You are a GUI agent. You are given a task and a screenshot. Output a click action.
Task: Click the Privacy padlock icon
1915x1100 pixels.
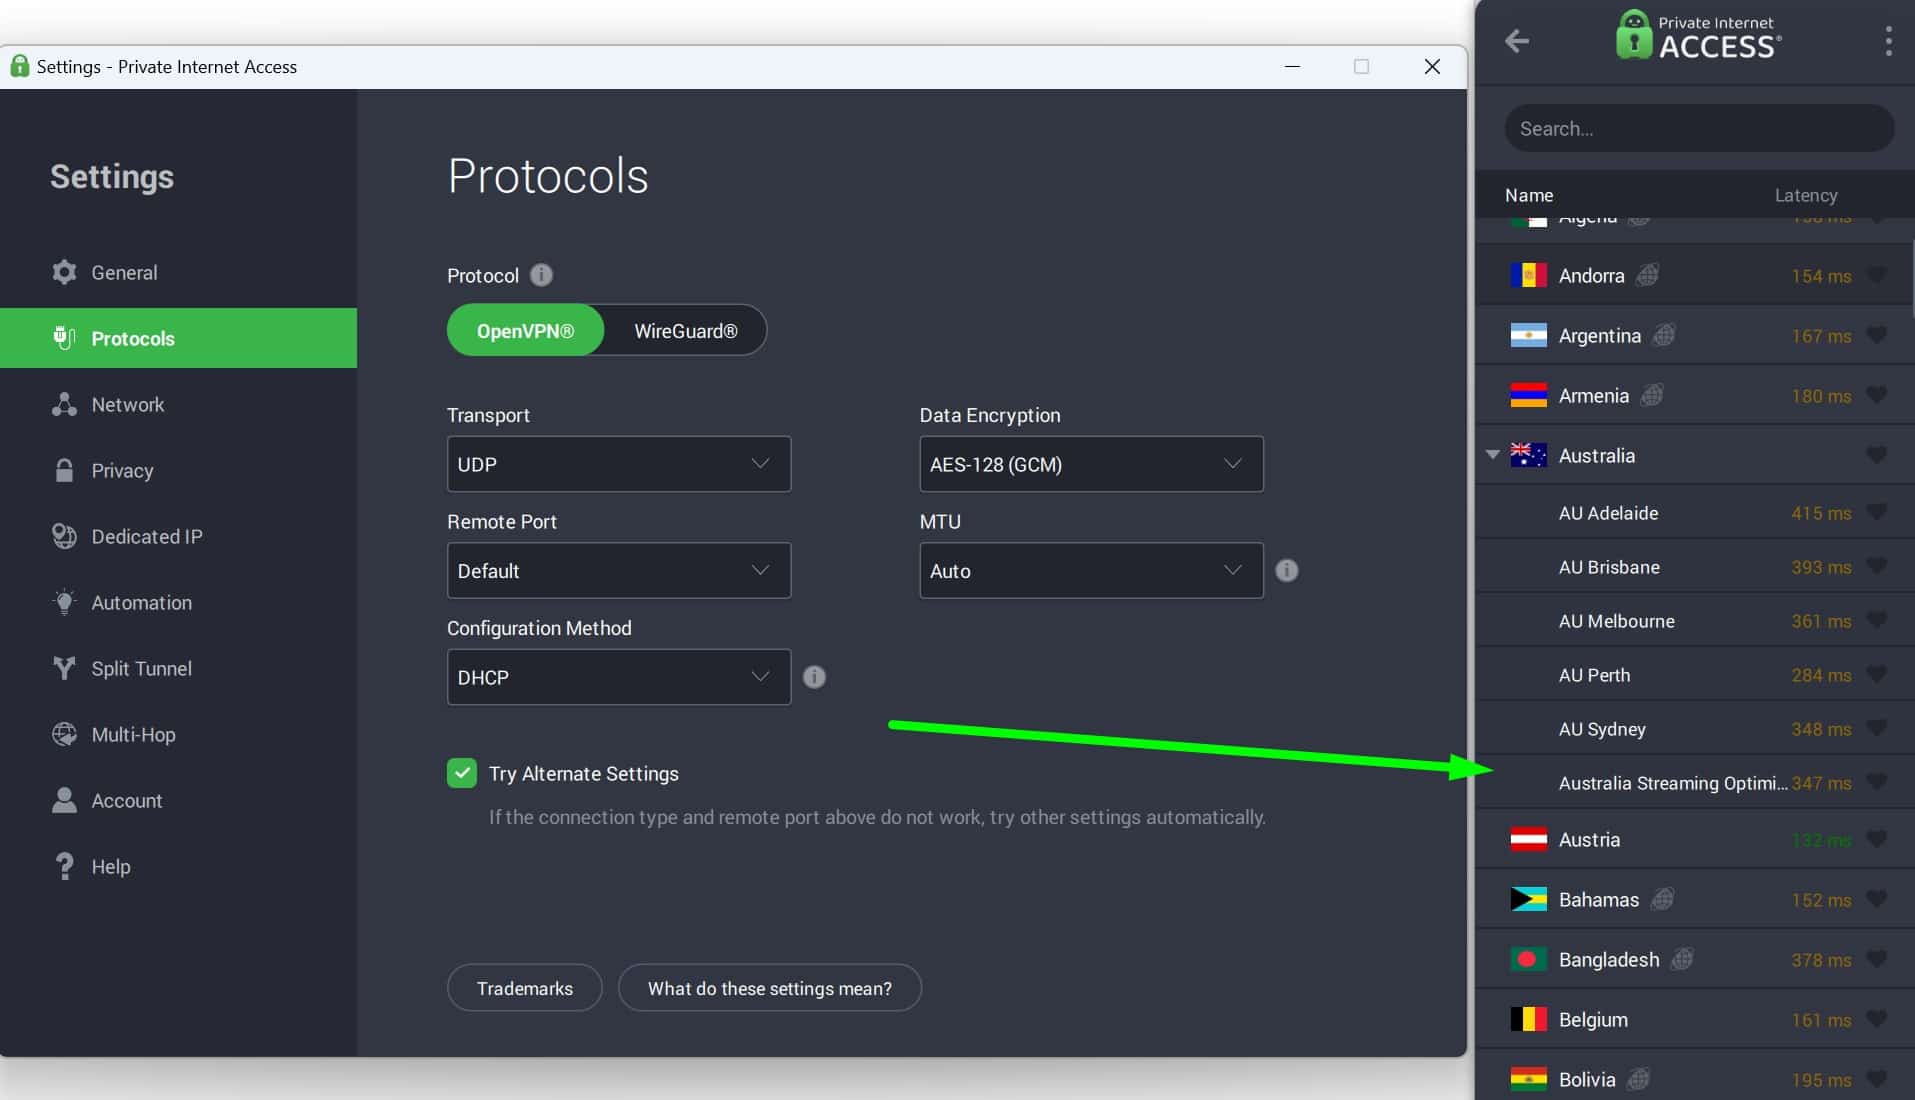tap(64, 470)
